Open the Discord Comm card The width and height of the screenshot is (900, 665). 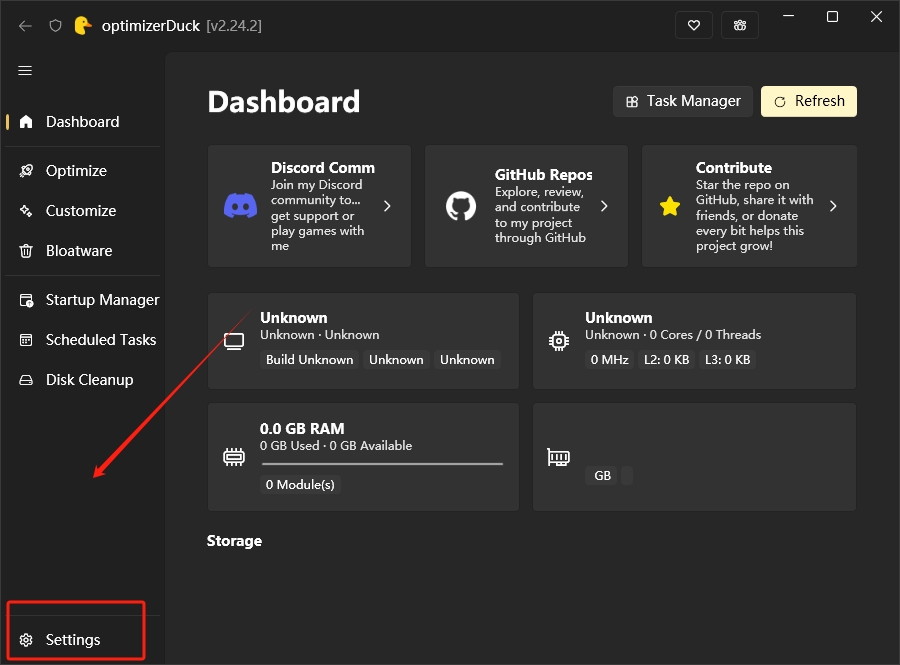(x=309, y=206)
